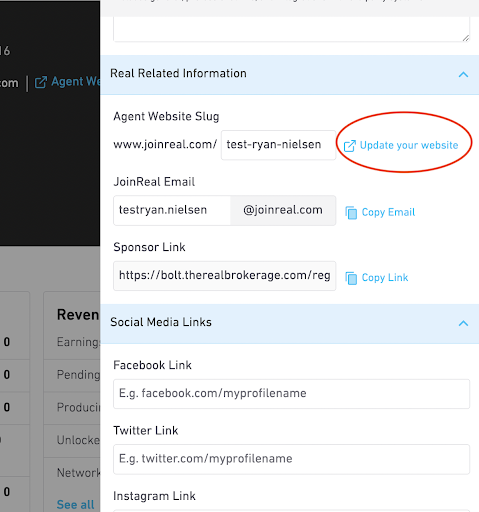Screen dimensions: 479x512
Task: Click the copy icon next to Copy Email
Action: point(351,213)
